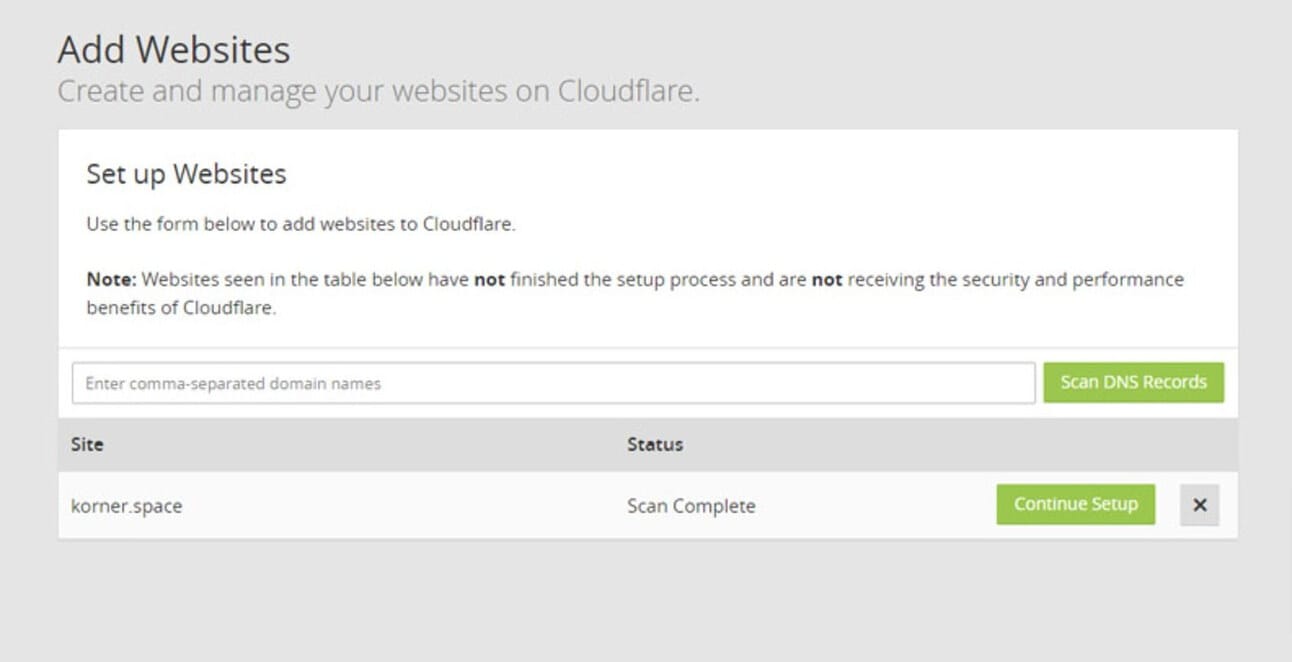
Task: Click the korner.space site name
Action: 127,506
